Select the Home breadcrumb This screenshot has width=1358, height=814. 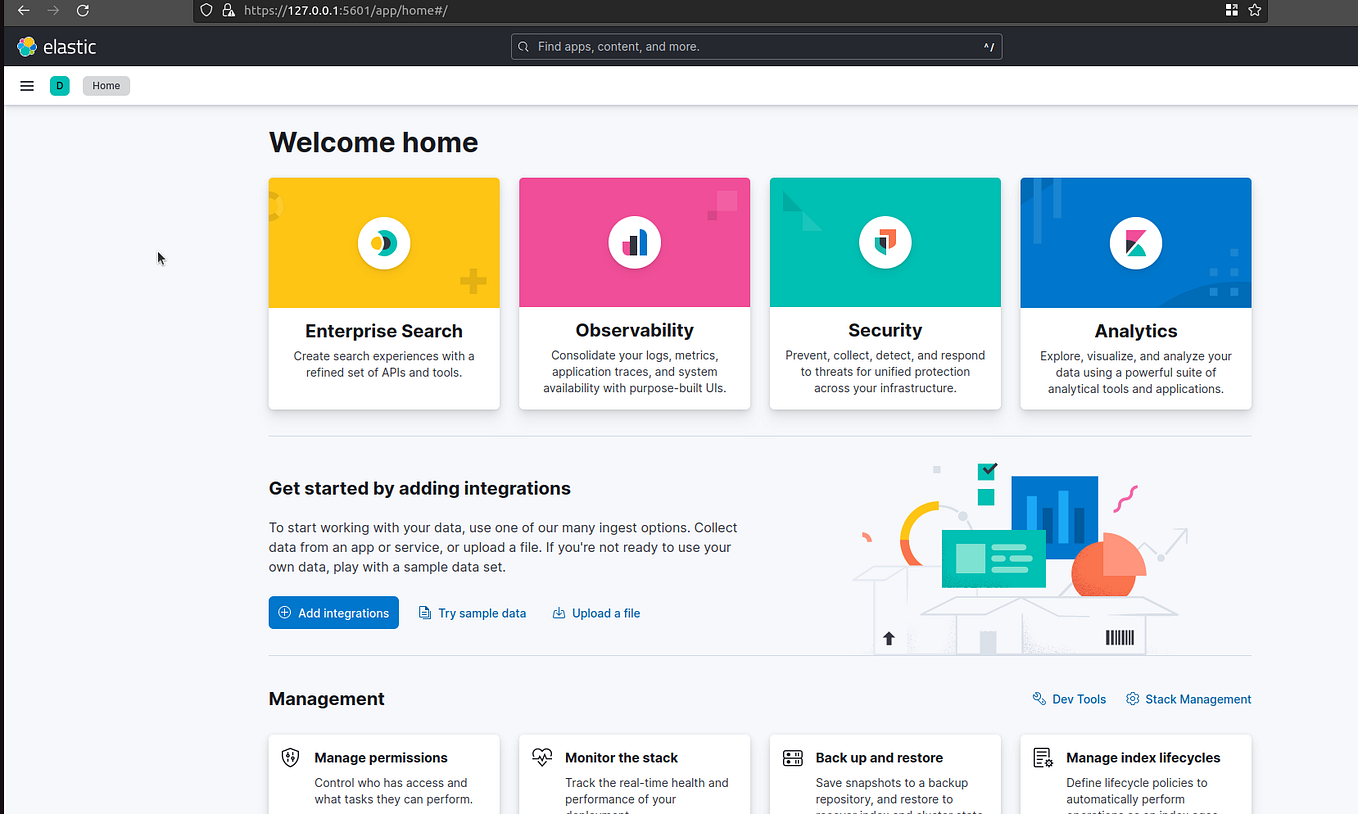click(105, 85)
